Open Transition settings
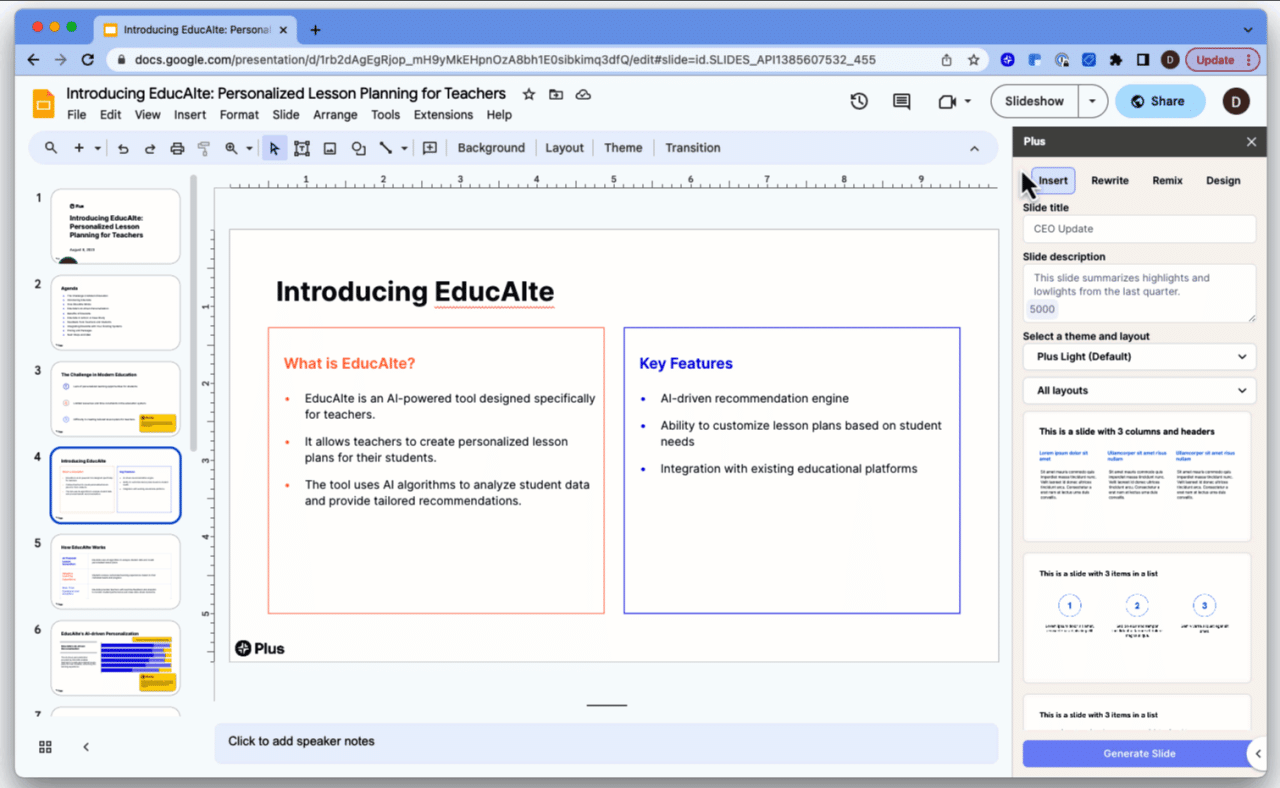The height and width of the screenshot is (788, 1280). (692, 147)
